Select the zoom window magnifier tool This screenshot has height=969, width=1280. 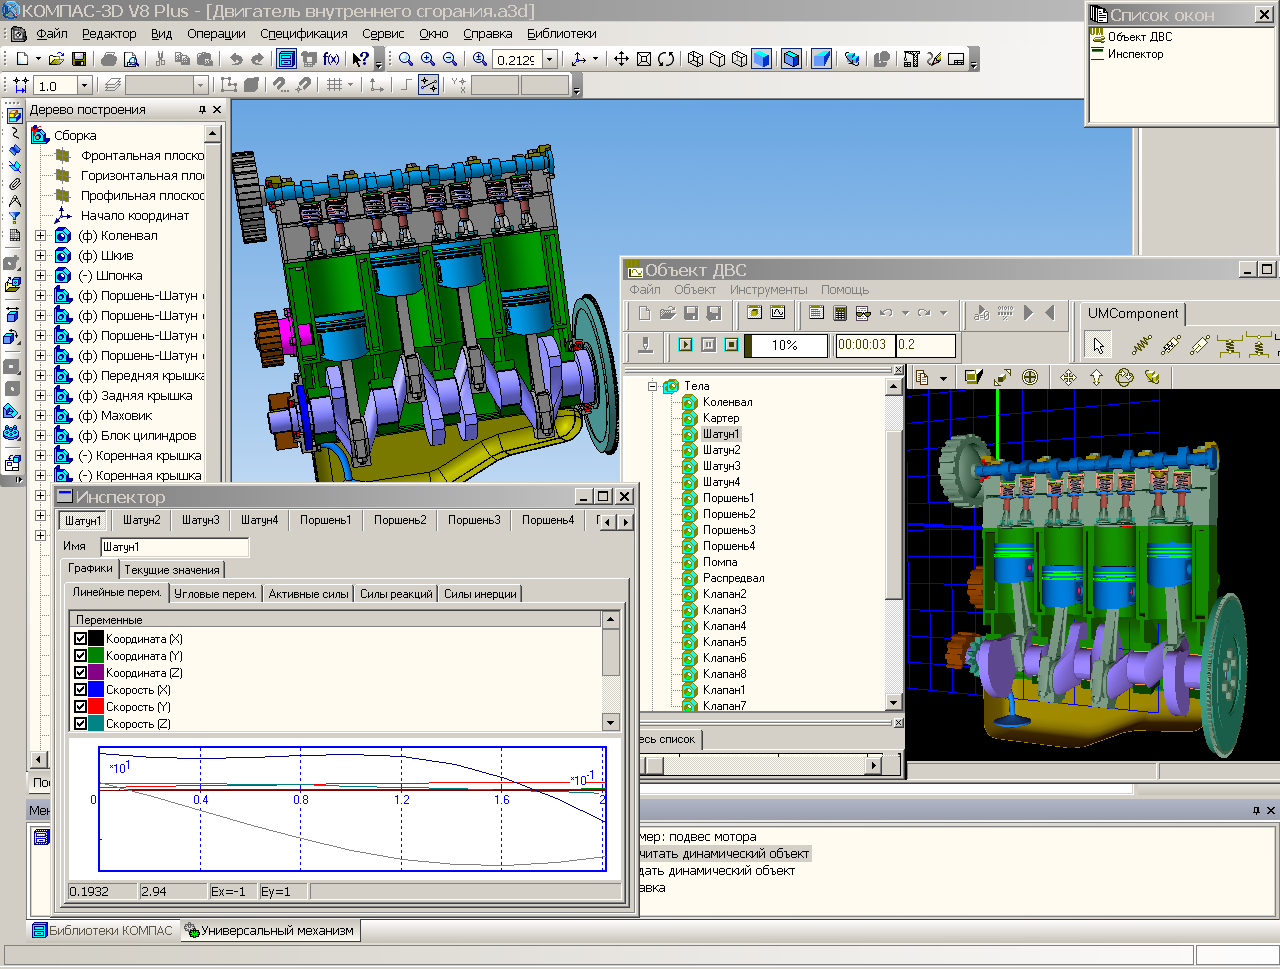406,59
